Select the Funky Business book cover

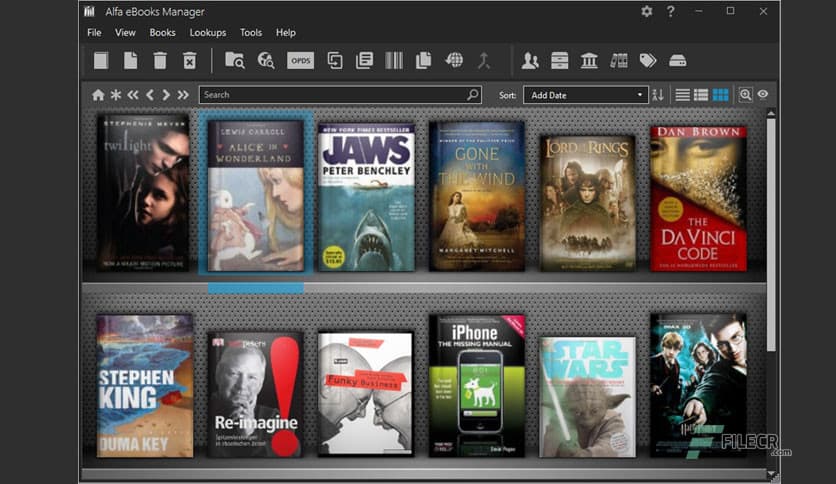pos(366,394)
